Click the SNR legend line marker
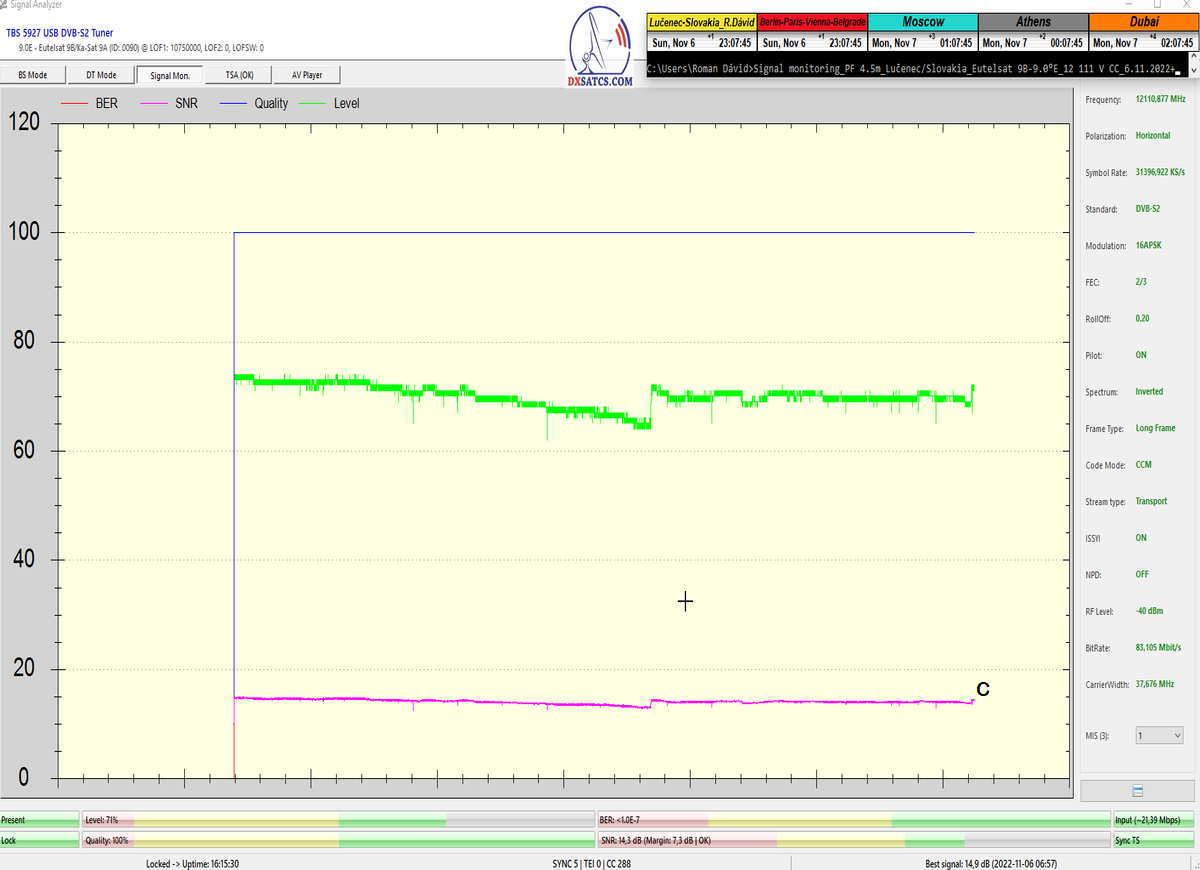The height and width of the screenshot is (870, 1200). pyautogui.click(x=154, y=104)
